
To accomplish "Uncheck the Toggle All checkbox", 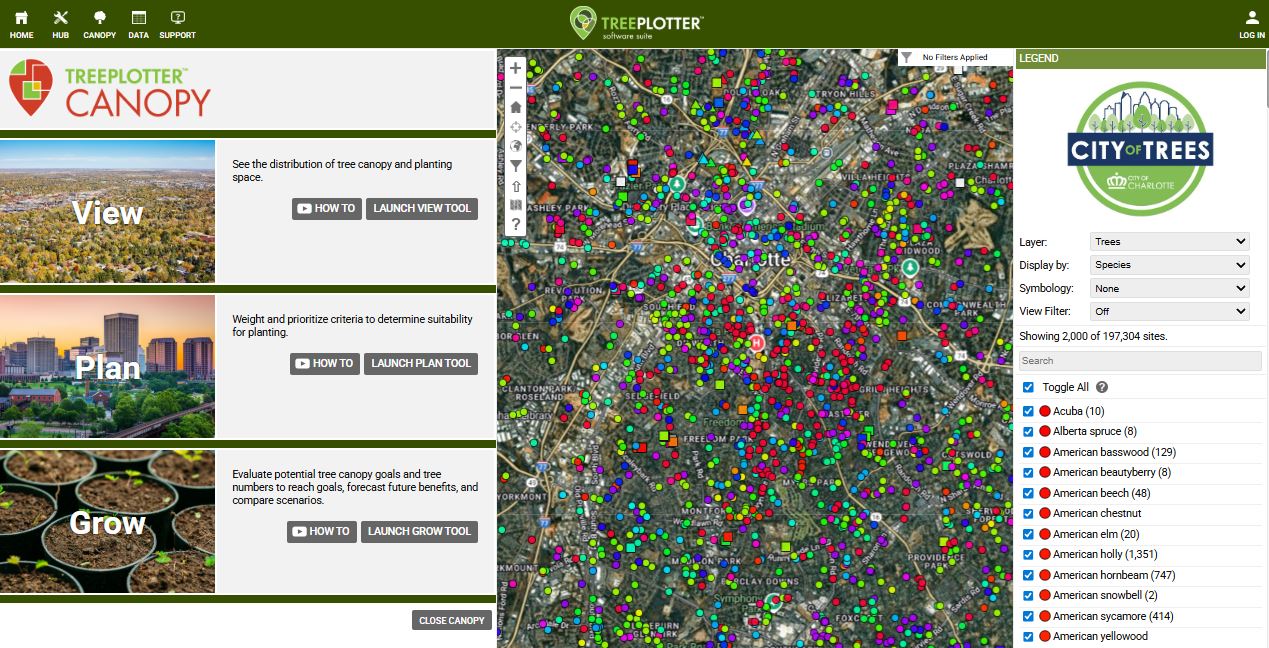I will (1028, 387).
